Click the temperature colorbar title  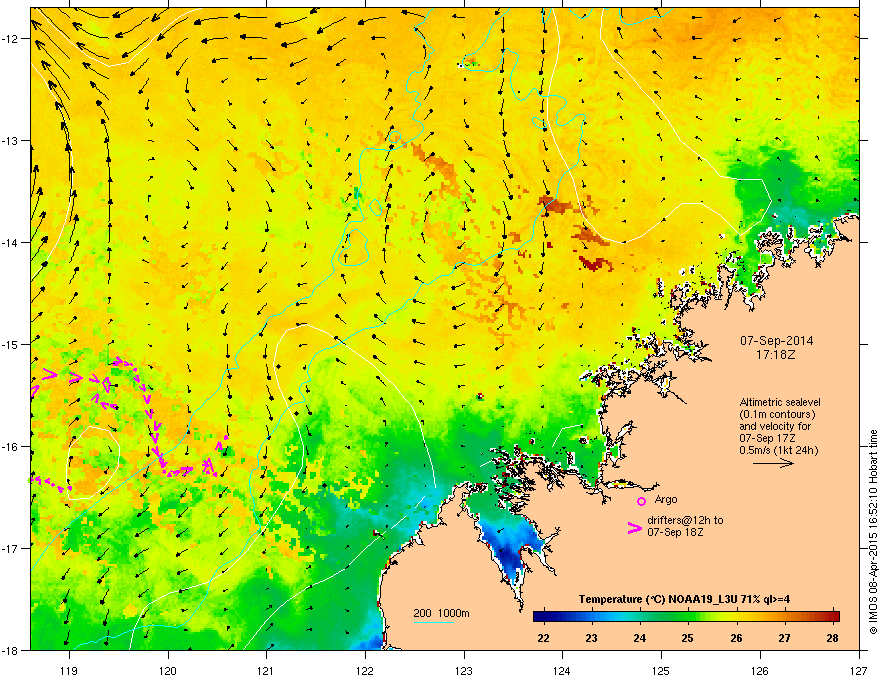click(684, 599)
